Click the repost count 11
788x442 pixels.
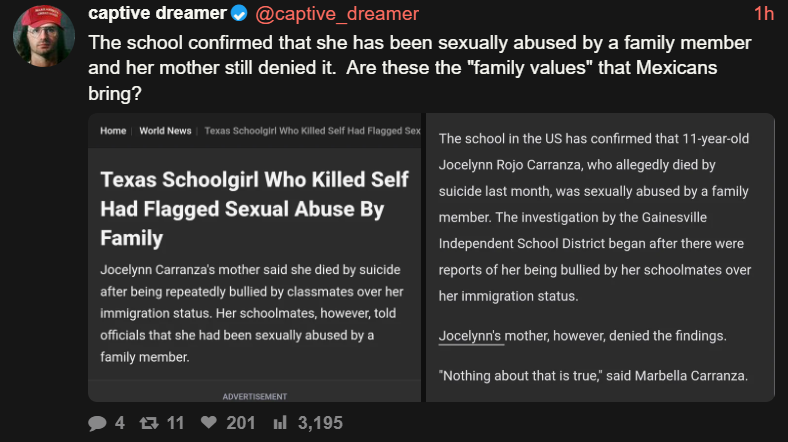[175, 423]
